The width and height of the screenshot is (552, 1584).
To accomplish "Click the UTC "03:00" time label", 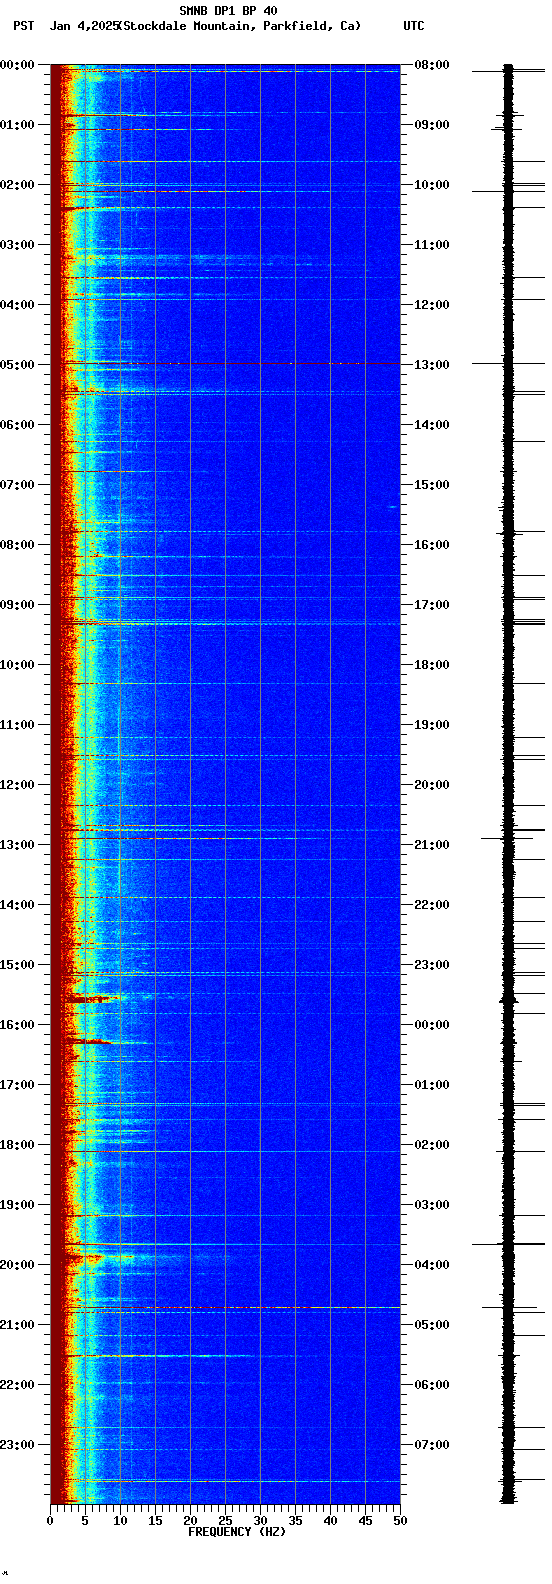I will click(432, 1205).
